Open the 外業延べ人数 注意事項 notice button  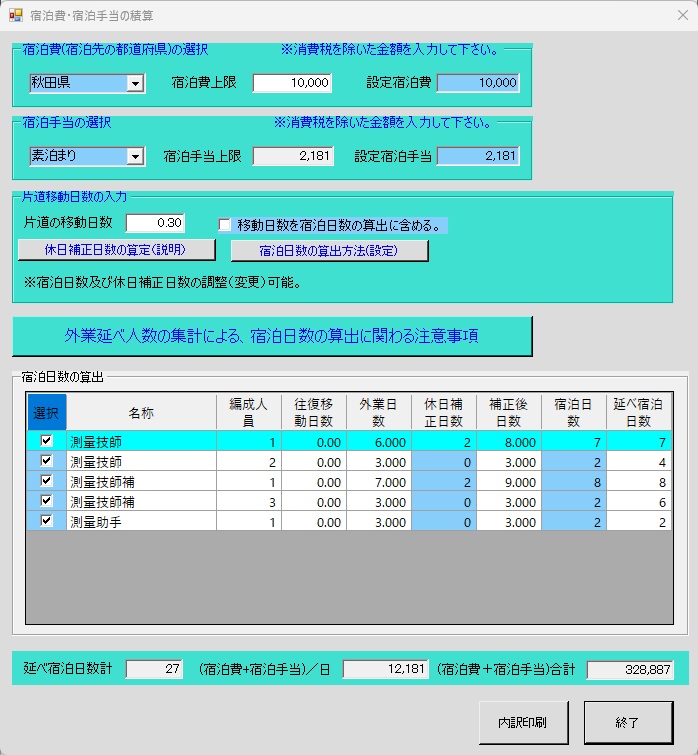coord(272,336)
